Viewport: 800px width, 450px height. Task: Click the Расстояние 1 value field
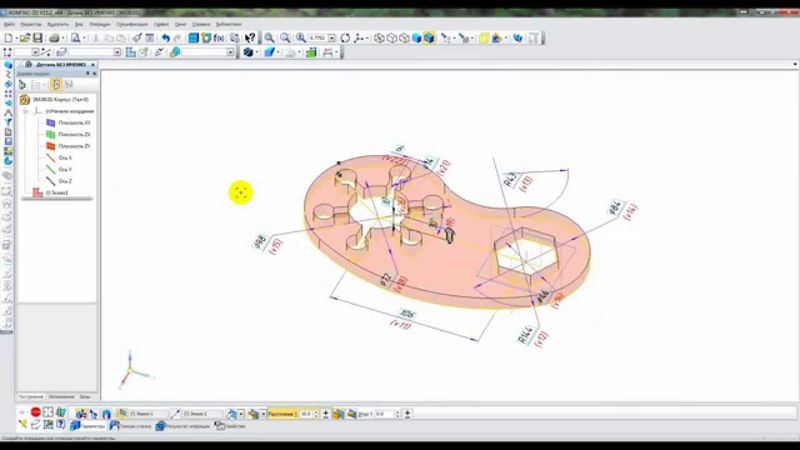point(306,414)
